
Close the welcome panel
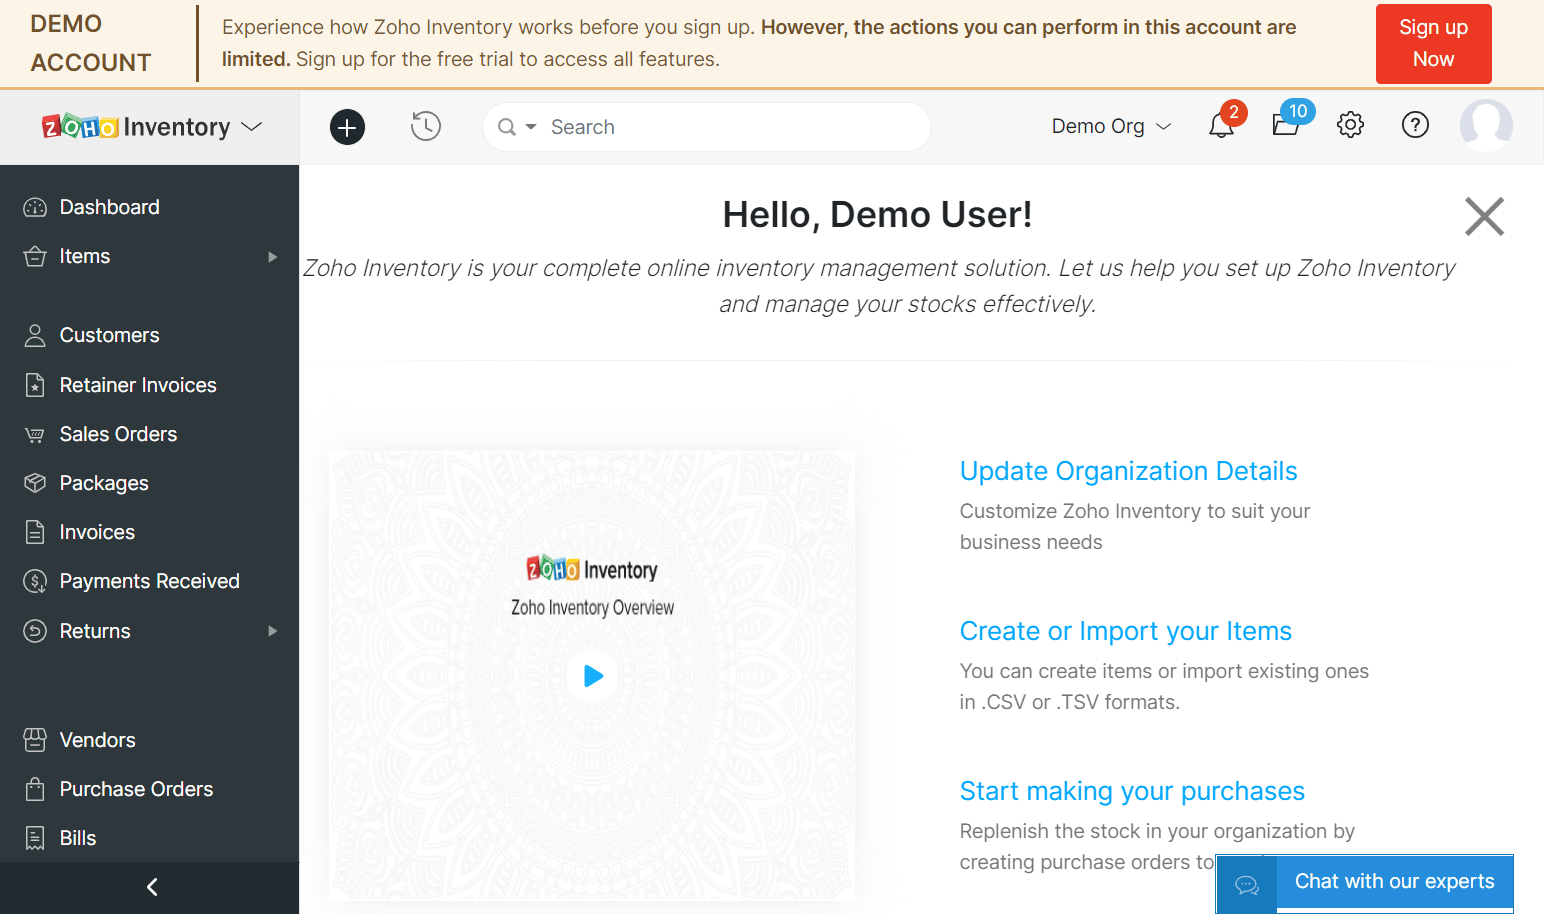click(1484, 216)
